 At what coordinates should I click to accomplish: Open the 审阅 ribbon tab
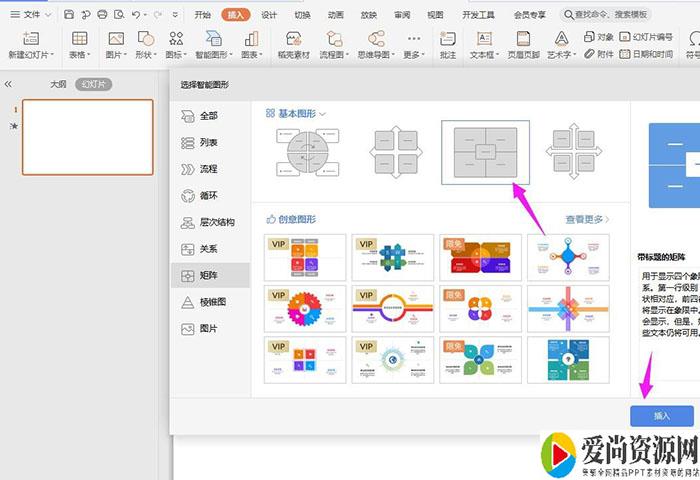pyautogui.click(x=402, y=15)
